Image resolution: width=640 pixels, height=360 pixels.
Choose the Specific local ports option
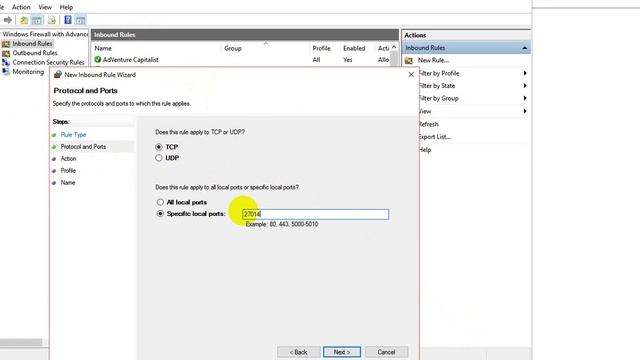click(160, 213)
